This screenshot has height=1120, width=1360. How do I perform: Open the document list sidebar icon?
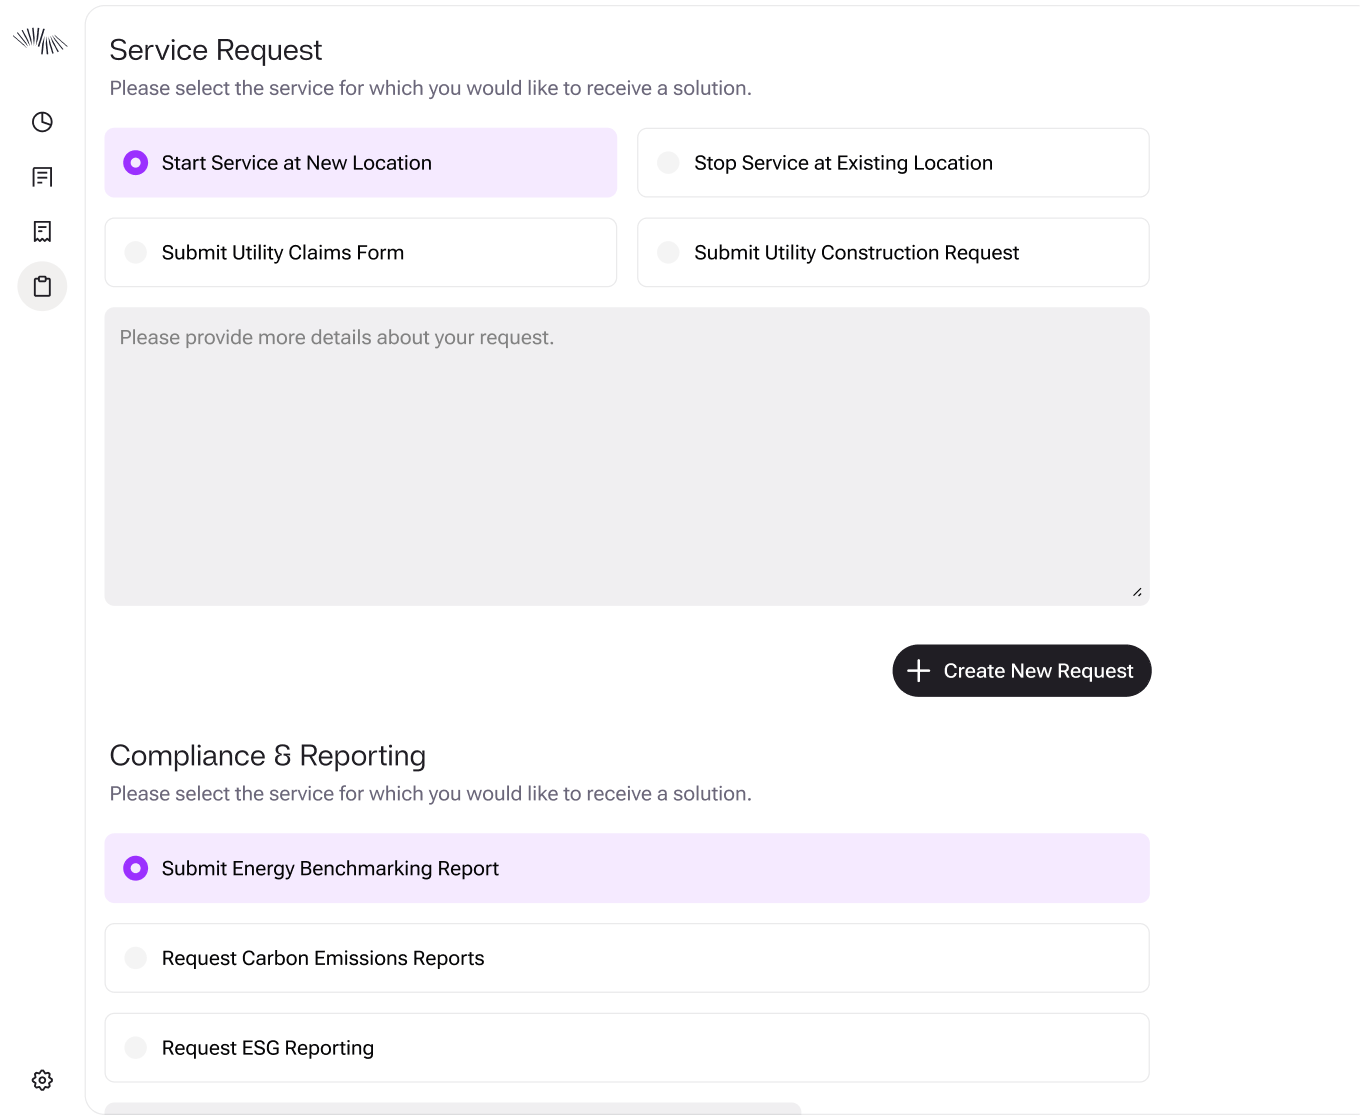[x=42, y=177]
